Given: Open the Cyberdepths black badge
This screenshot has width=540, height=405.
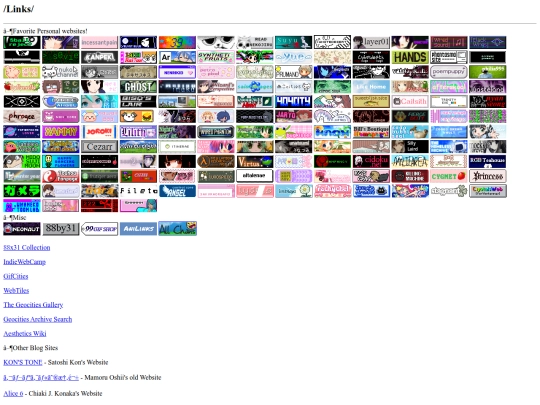Looking at the screenshot, I should [x=371, y=57].
